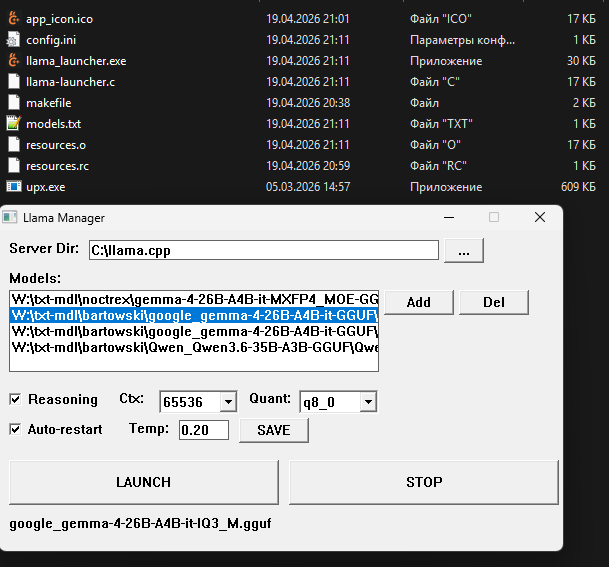Screen dimensions: 609x567
Task: Click the SAVE button
Action: pos(274,430)
